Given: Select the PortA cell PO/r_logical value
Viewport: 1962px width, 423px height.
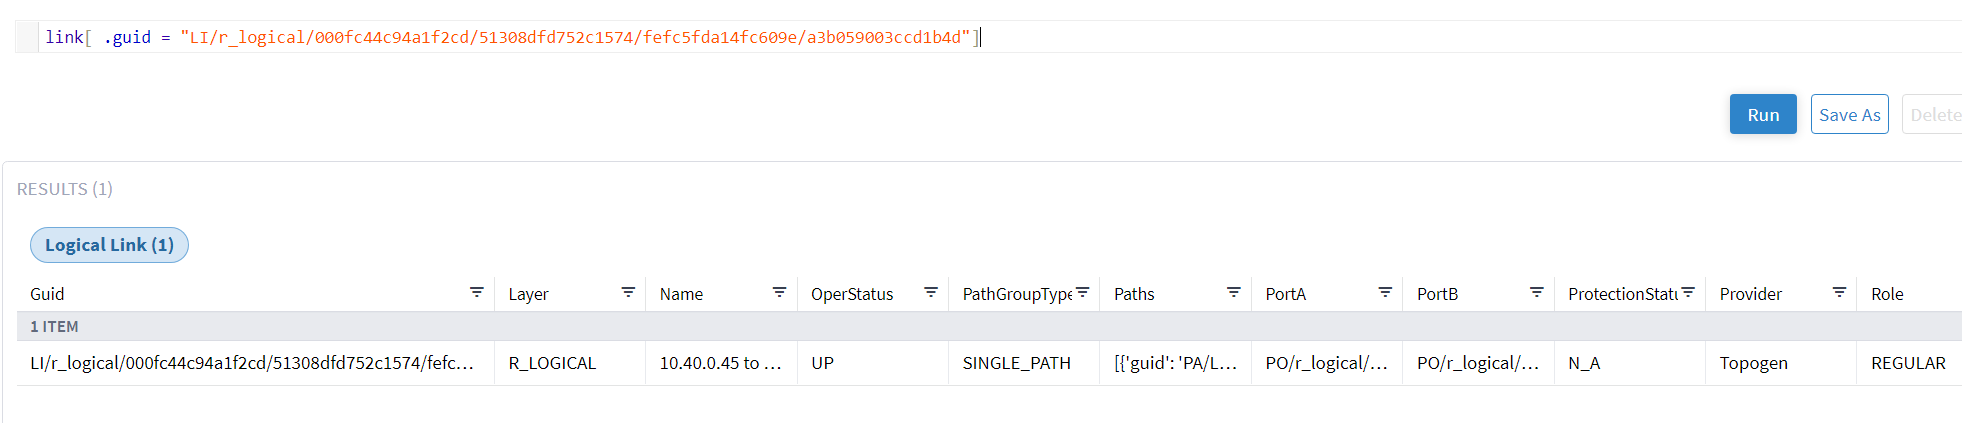Looking at the screenshot, I should (x=1326, y=363).
